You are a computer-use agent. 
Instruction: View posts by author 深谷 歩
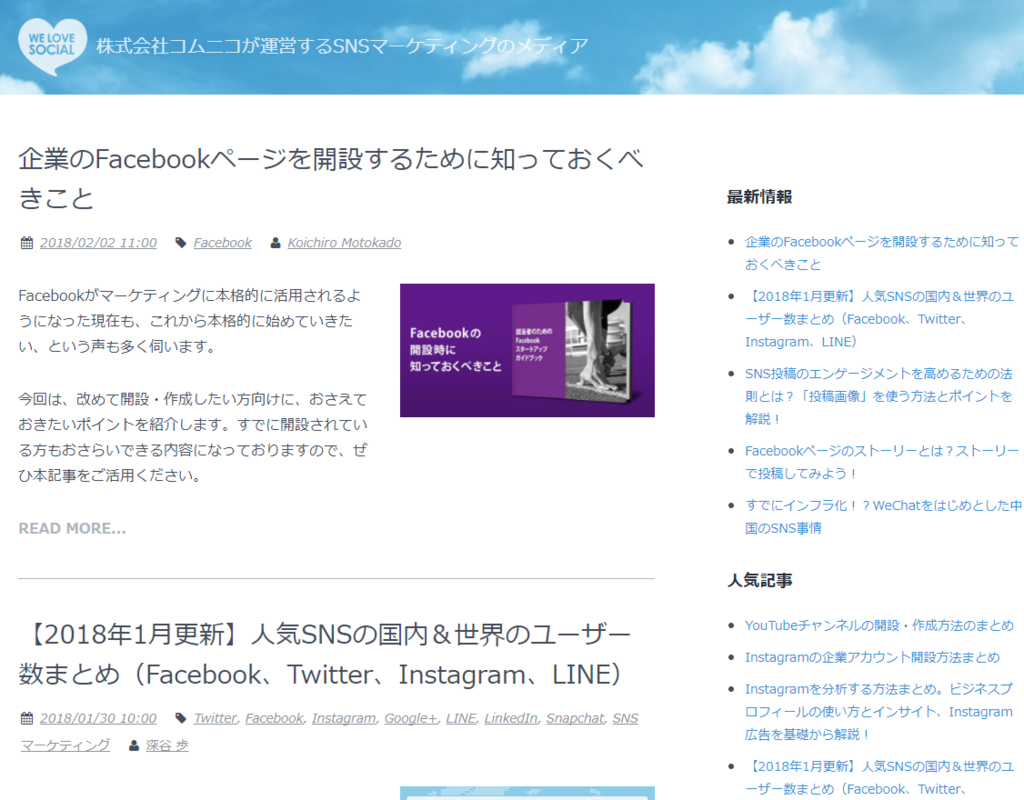(x=167, y=746)
